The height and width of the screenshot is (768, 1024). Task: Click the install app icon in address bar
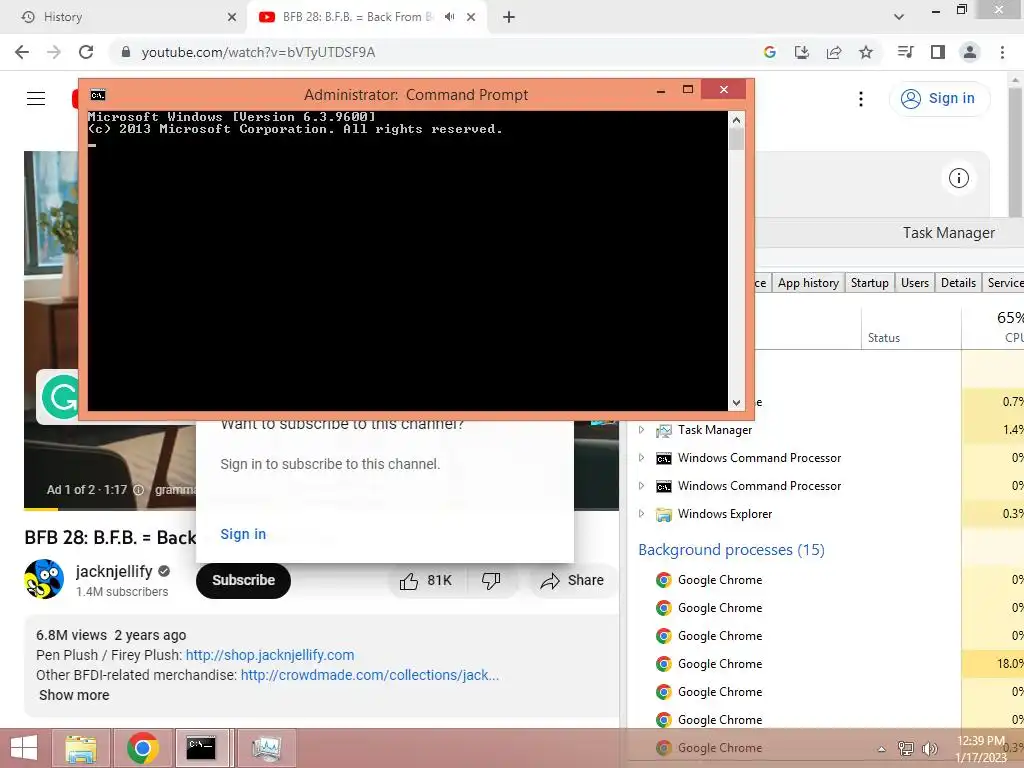(802, 52)
